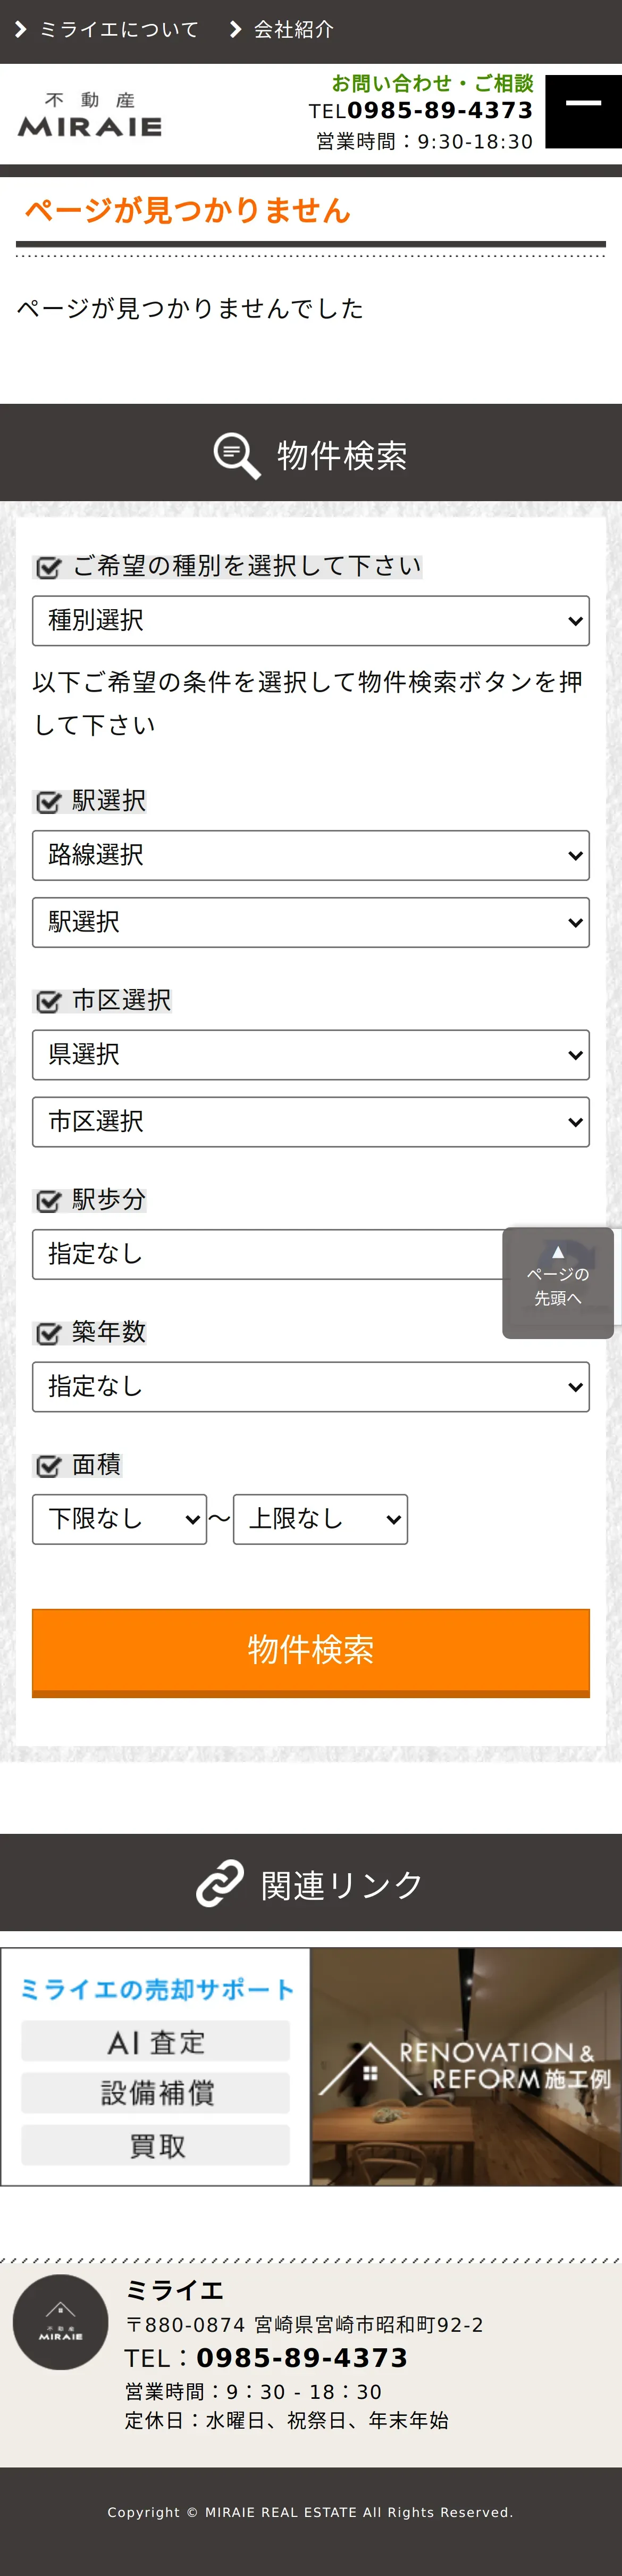622x2576 pixels.
Task: Open the Renovation & Reform 施工例 banner
Action: click(x=466, y=2067)
